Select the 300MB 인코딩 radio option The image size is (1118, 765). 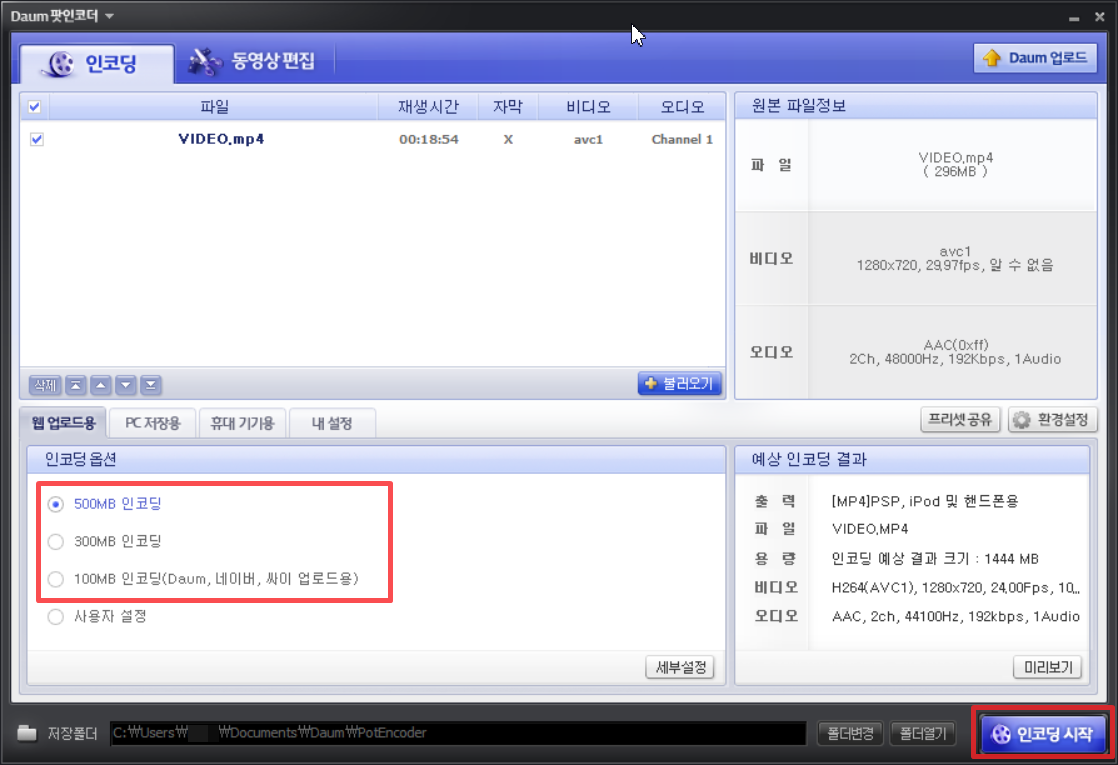(x=56, y=542)
